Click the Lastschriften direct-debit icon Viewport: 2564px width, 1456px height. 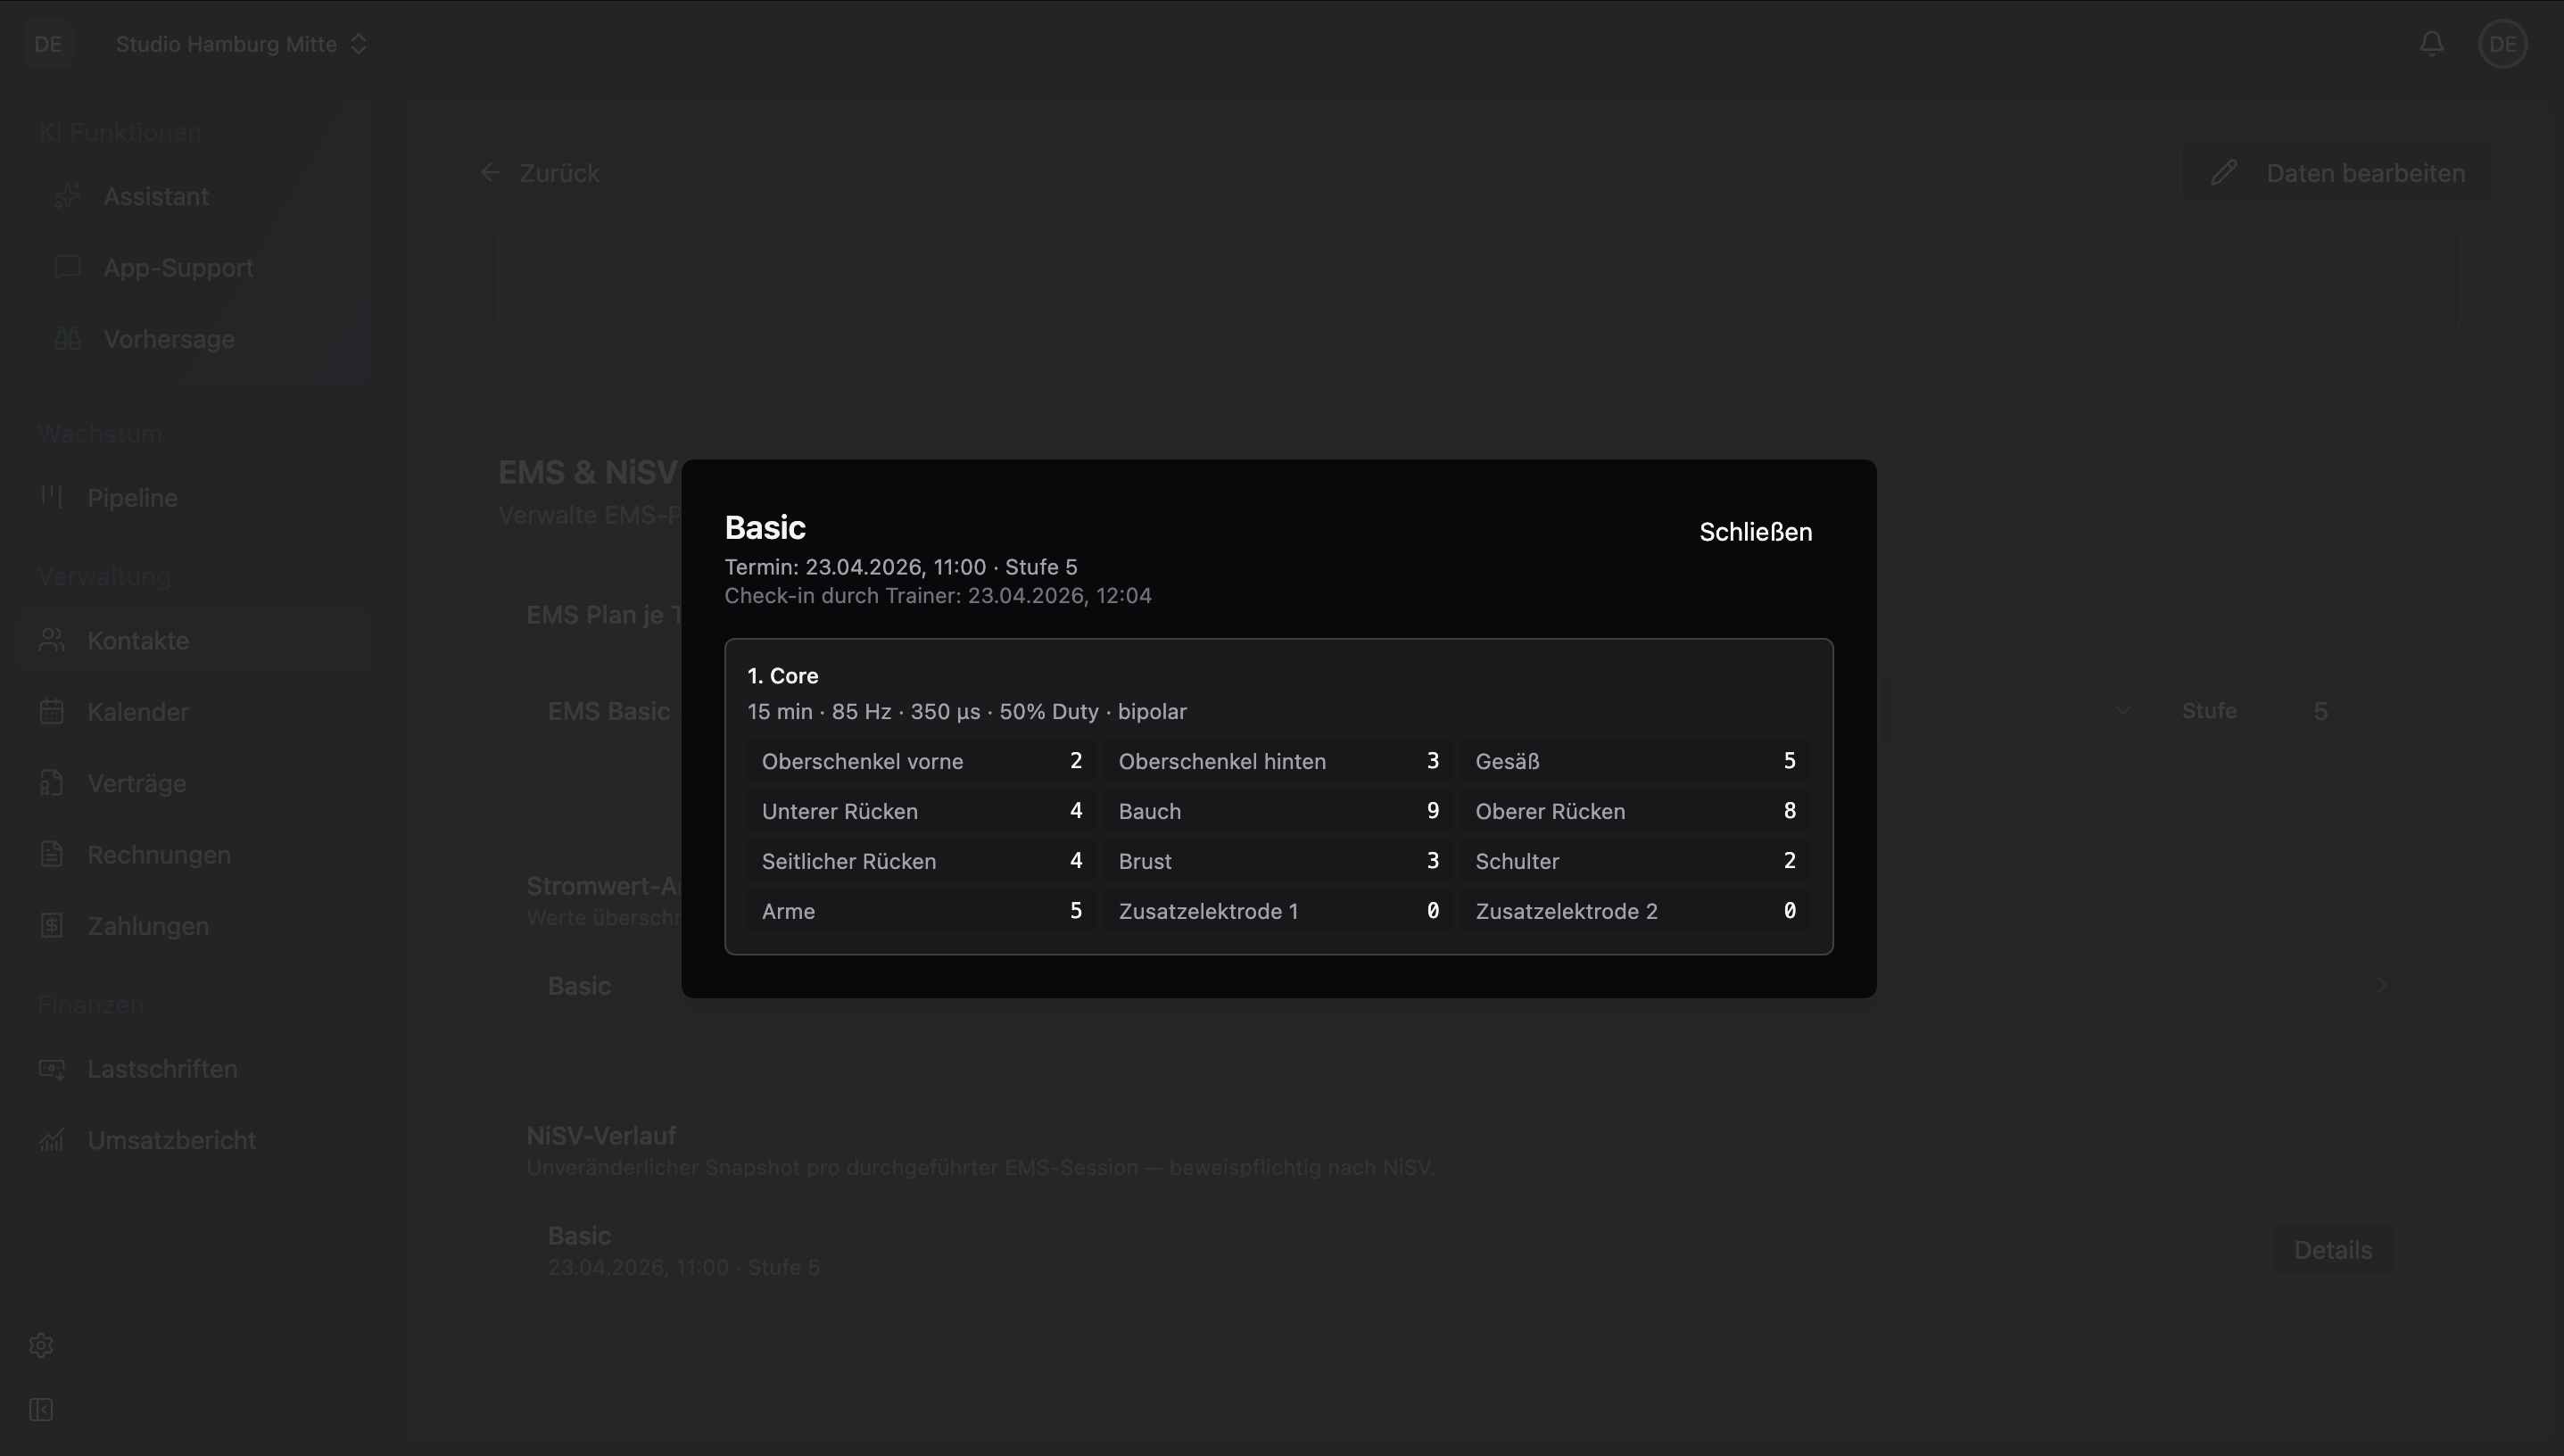(x=52, y=1069)
